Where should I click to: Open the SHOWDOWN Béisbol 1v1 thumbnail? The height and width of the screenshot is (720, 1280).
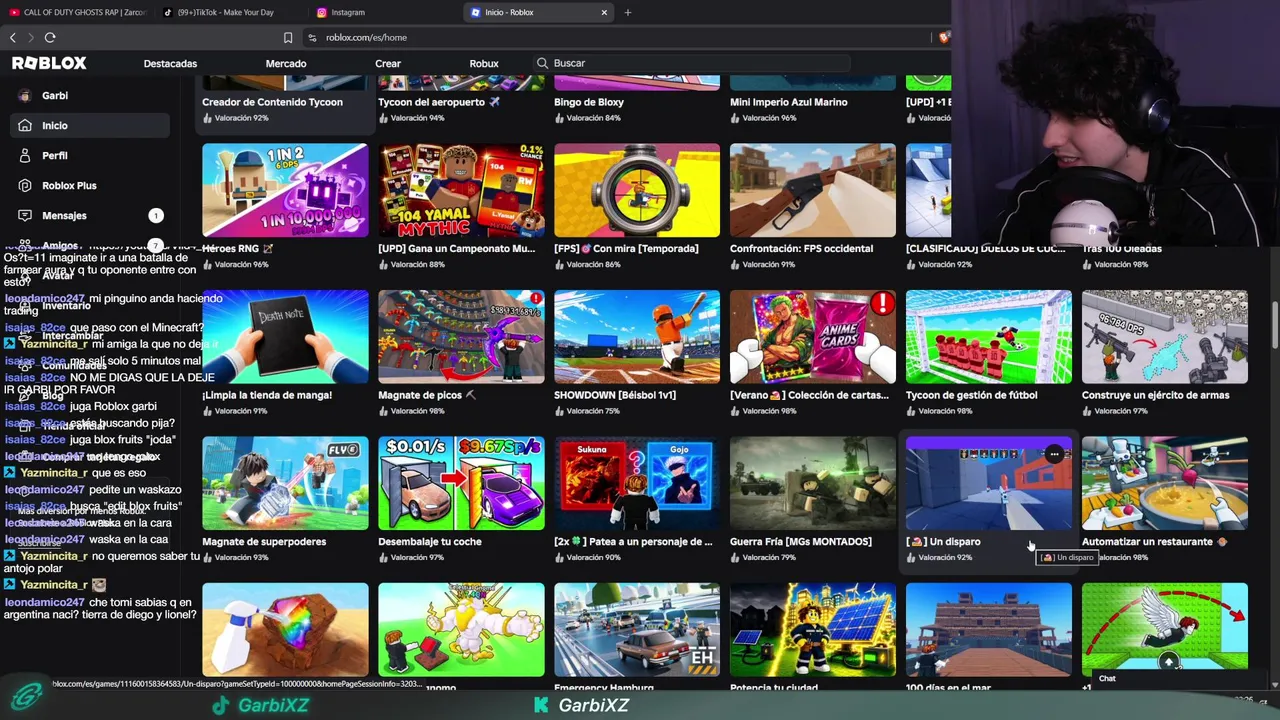(637, 337)
